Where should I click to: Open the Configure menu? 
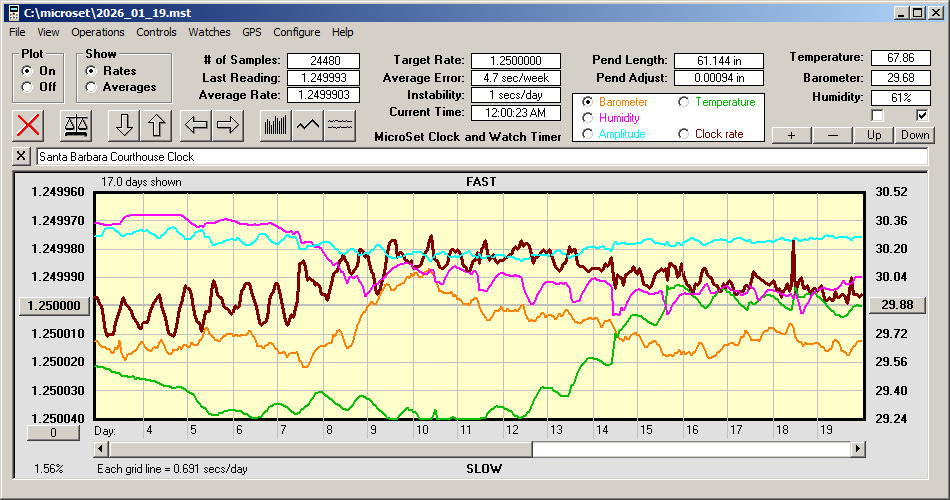tap(297, 32)
